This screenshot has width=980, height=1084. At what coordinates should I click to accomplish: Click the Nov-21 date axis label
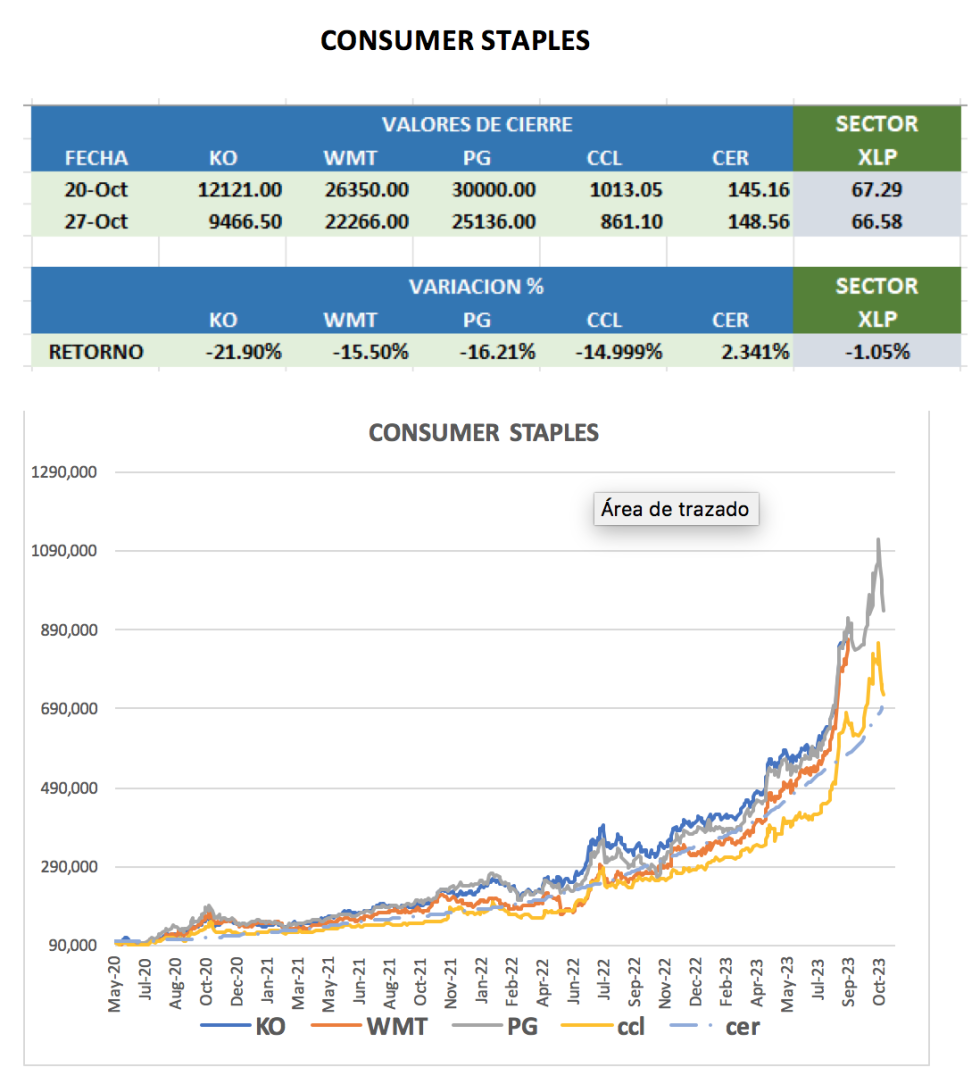(x=451, y=983)
